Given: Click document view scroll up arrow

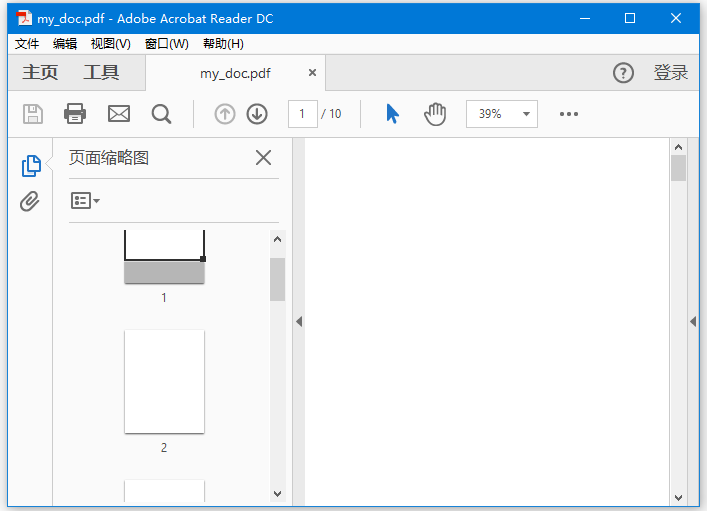Looking at the screenshot, I should click(x=678, y=147).
